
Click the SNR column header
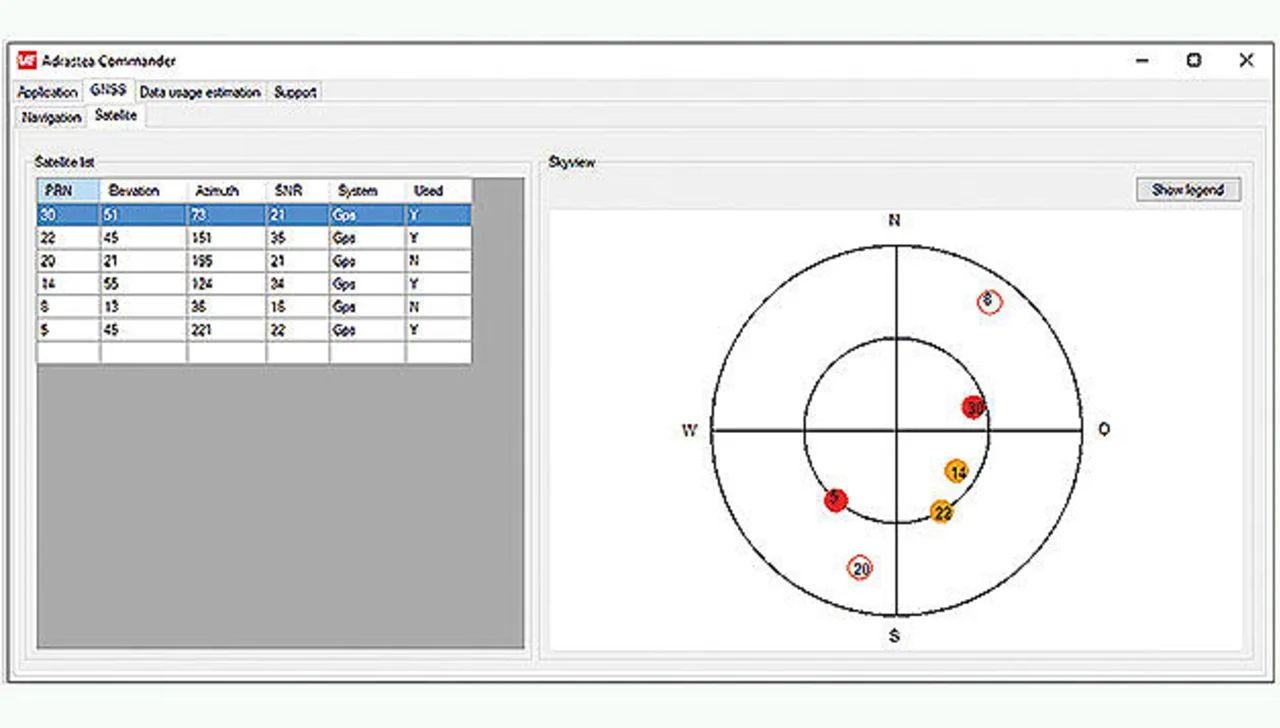(297, 190)
